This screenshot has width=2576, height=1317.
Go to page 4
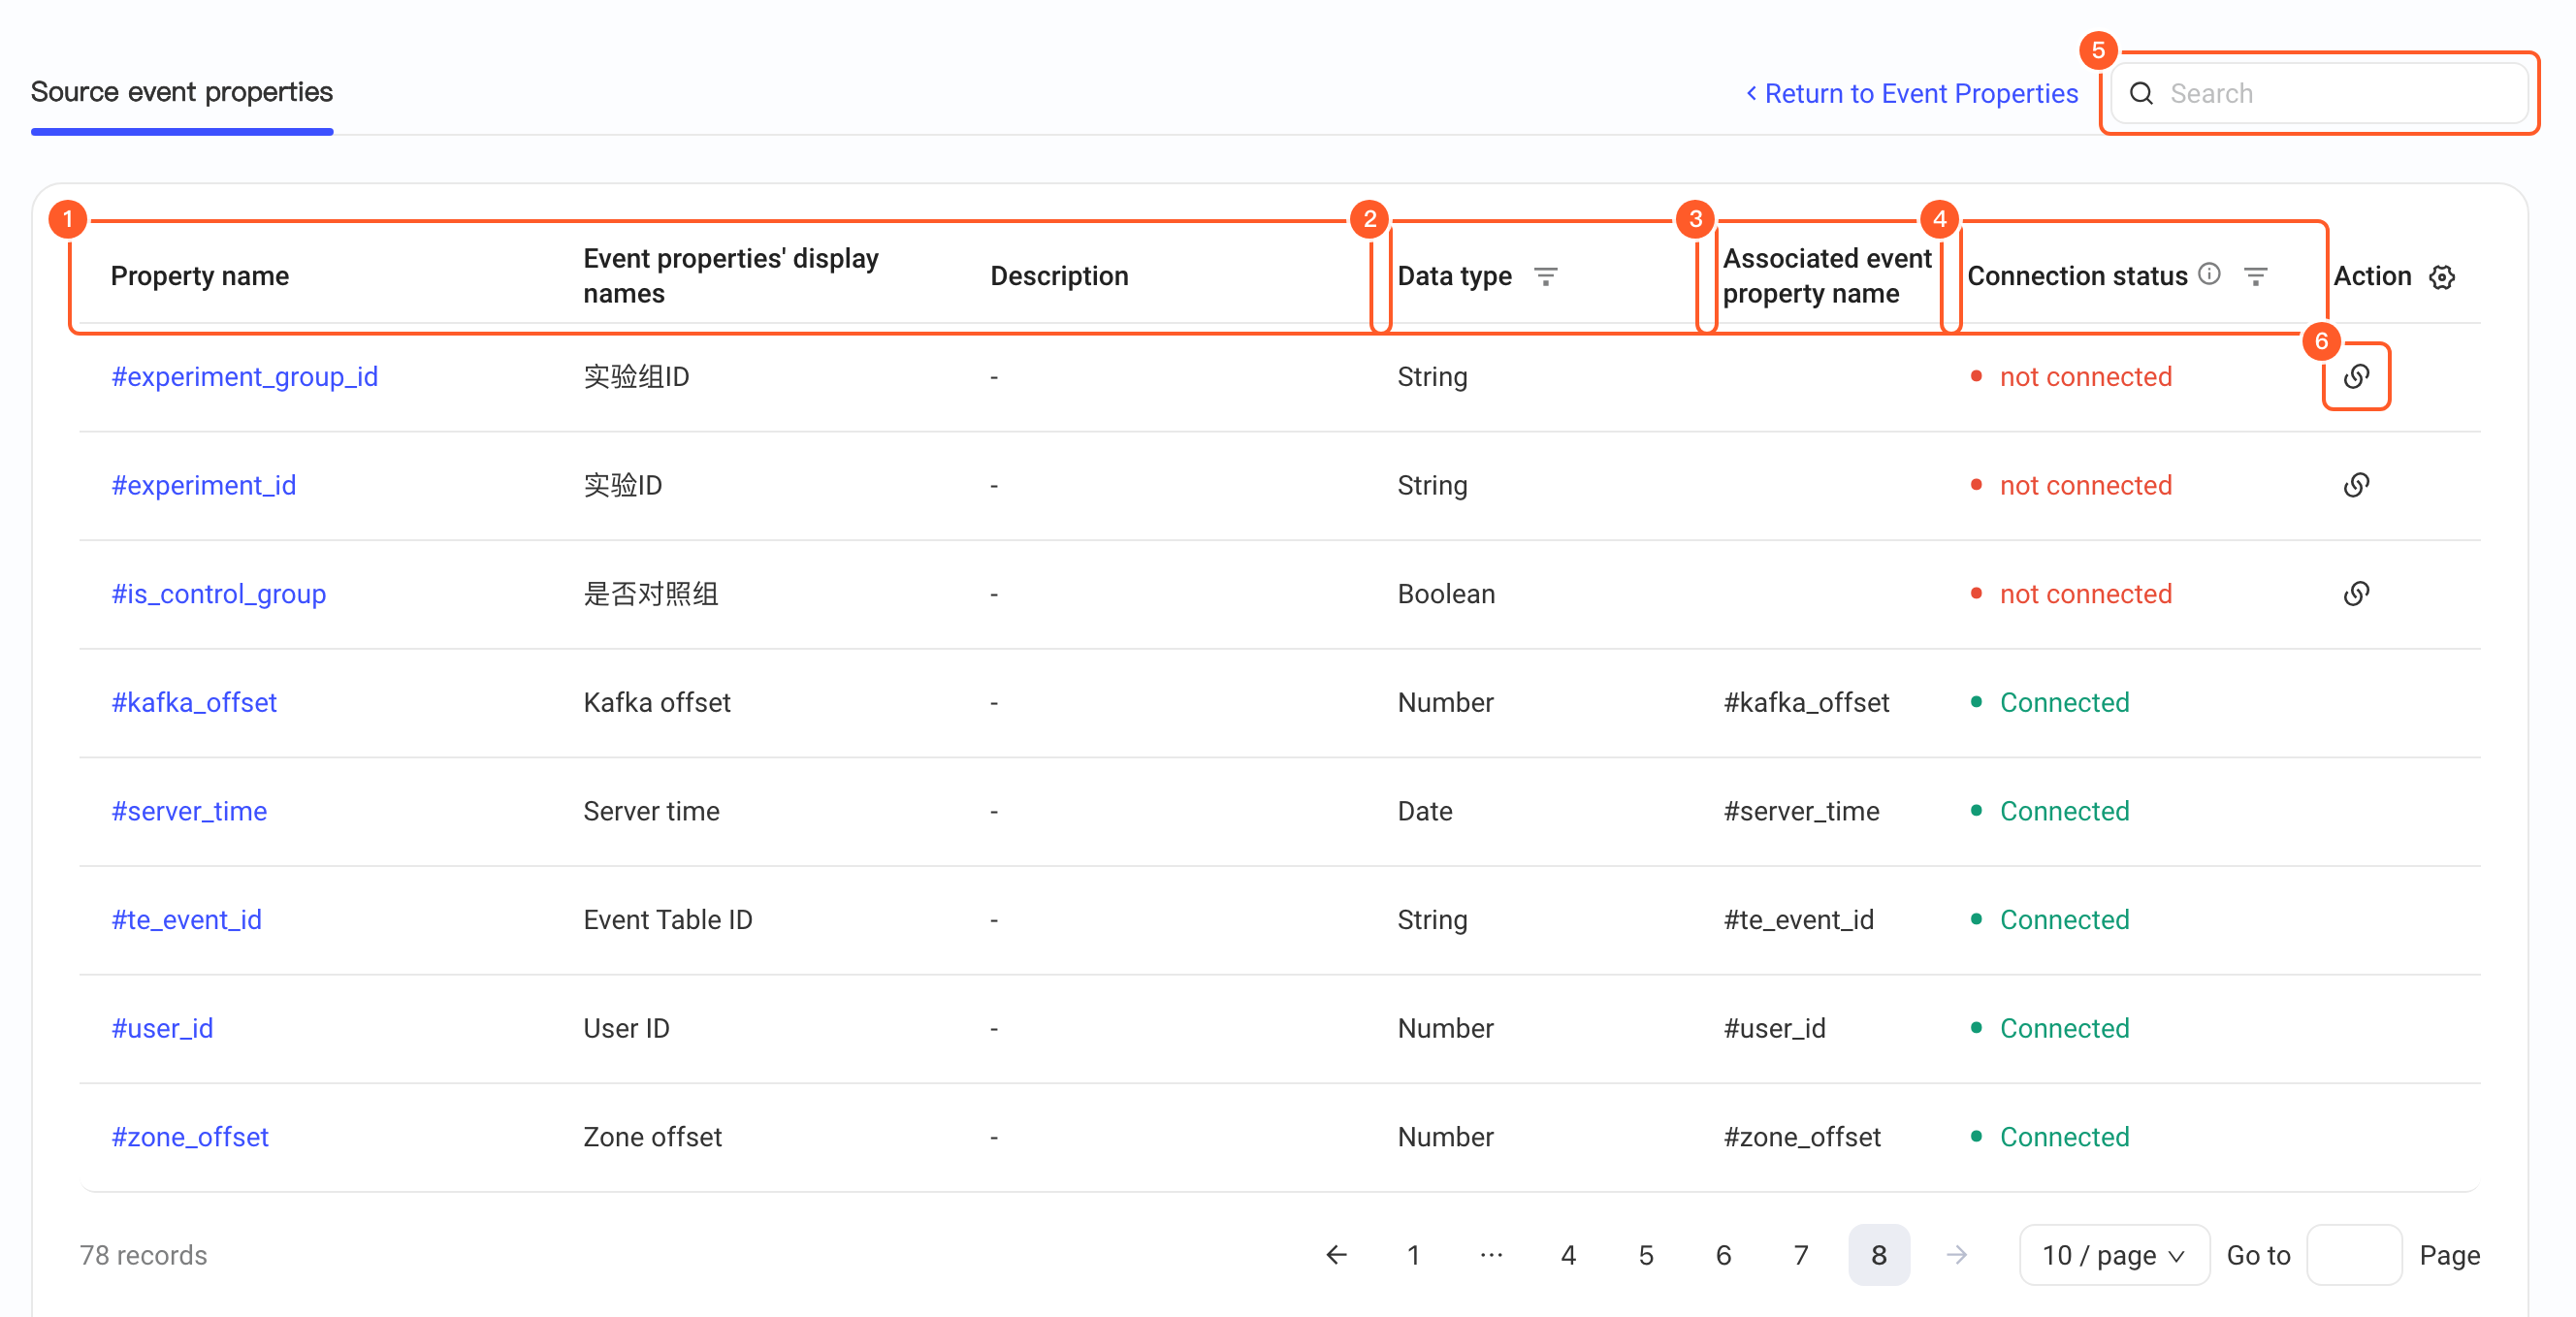(x=1568, y=1254)
